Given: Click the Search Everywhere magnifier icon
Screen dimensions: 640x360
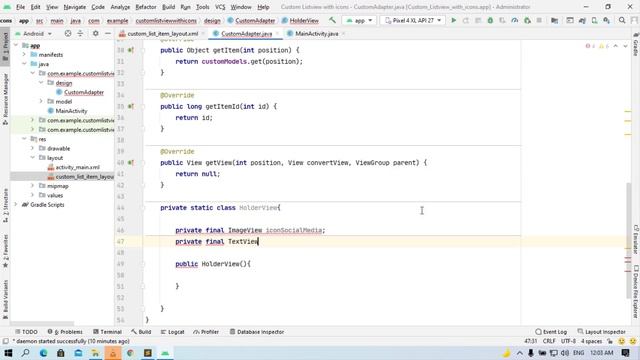Looking at the screenshot, I should [x=622, y=20].
